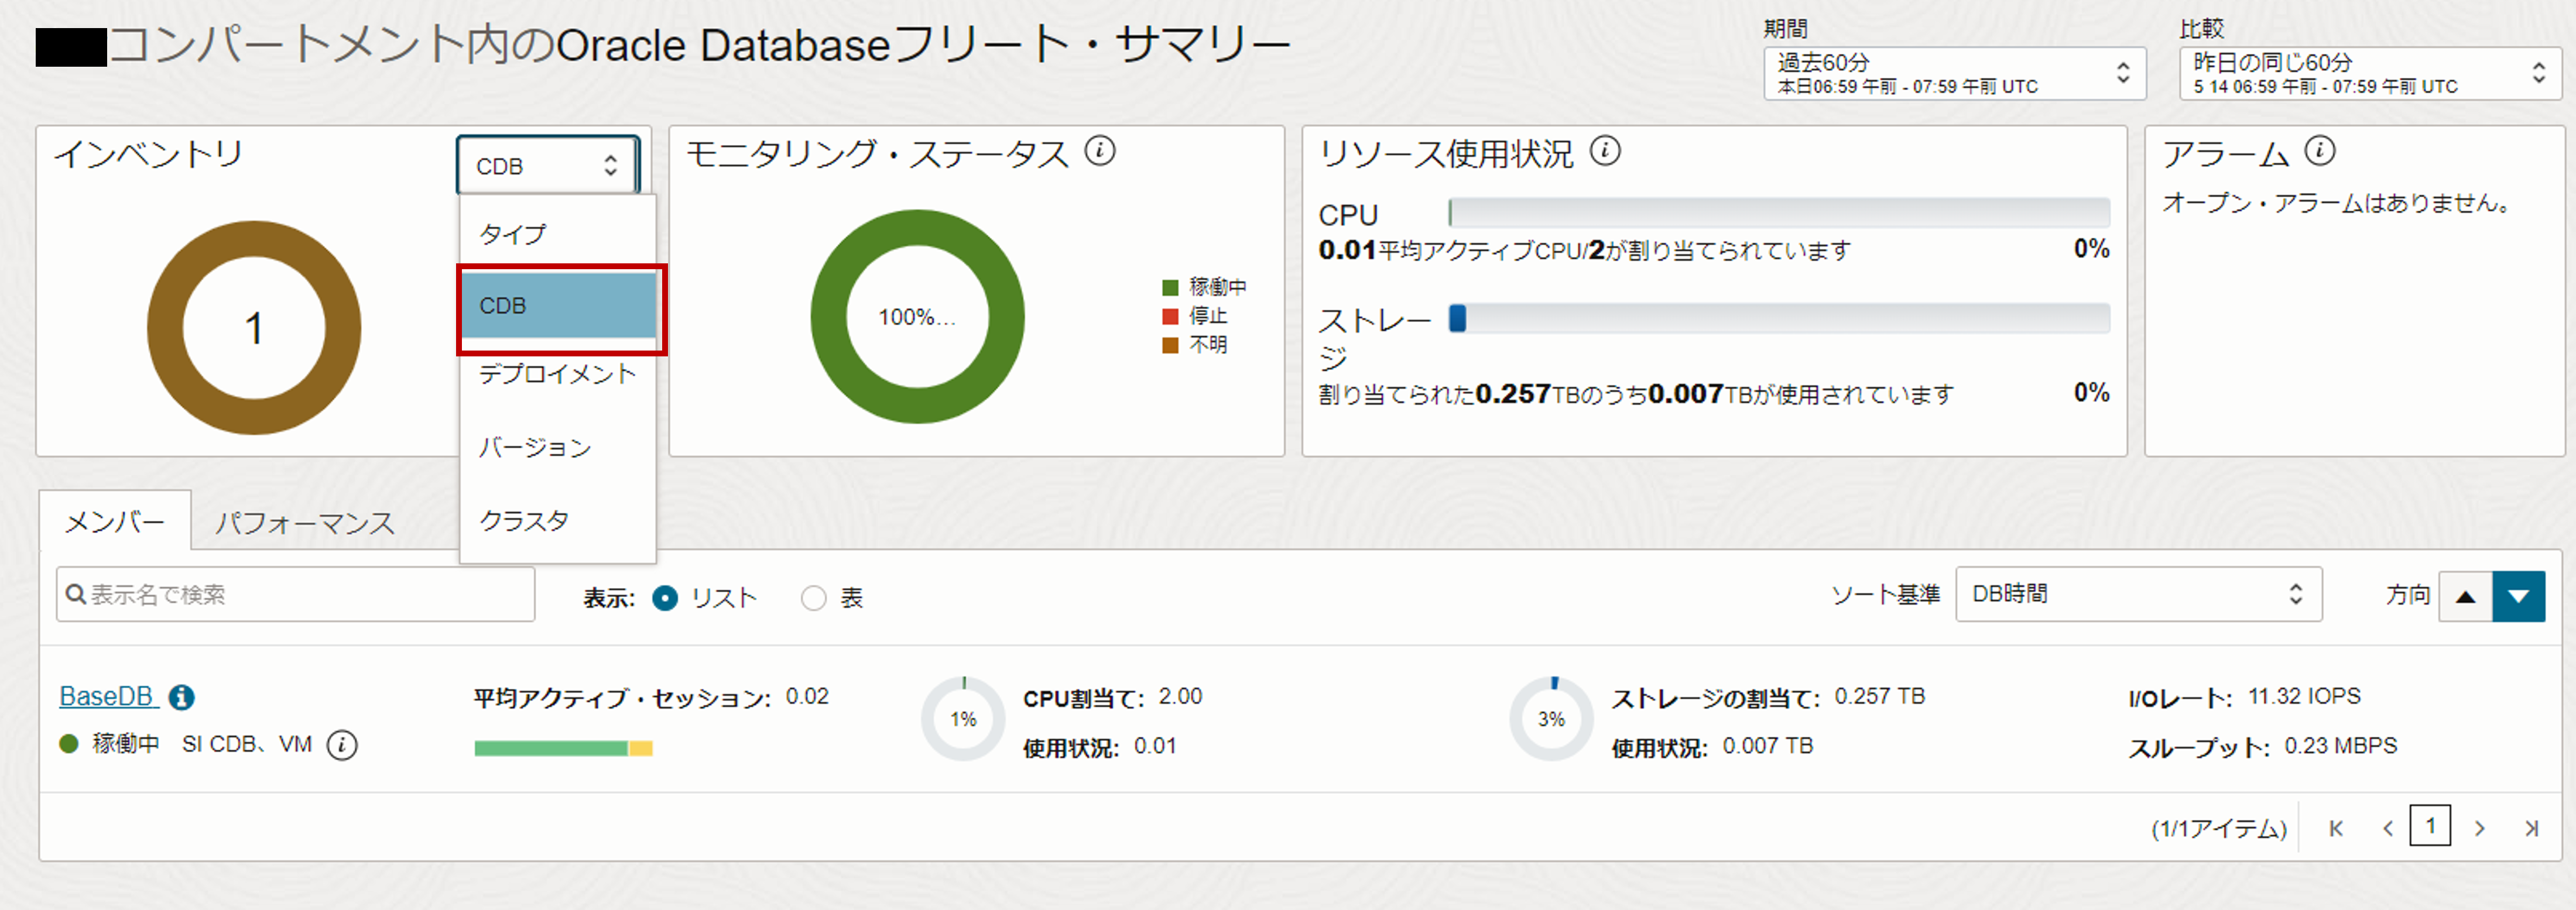
Task: Go to previous page of members
Action: (x=2388, y=828)
